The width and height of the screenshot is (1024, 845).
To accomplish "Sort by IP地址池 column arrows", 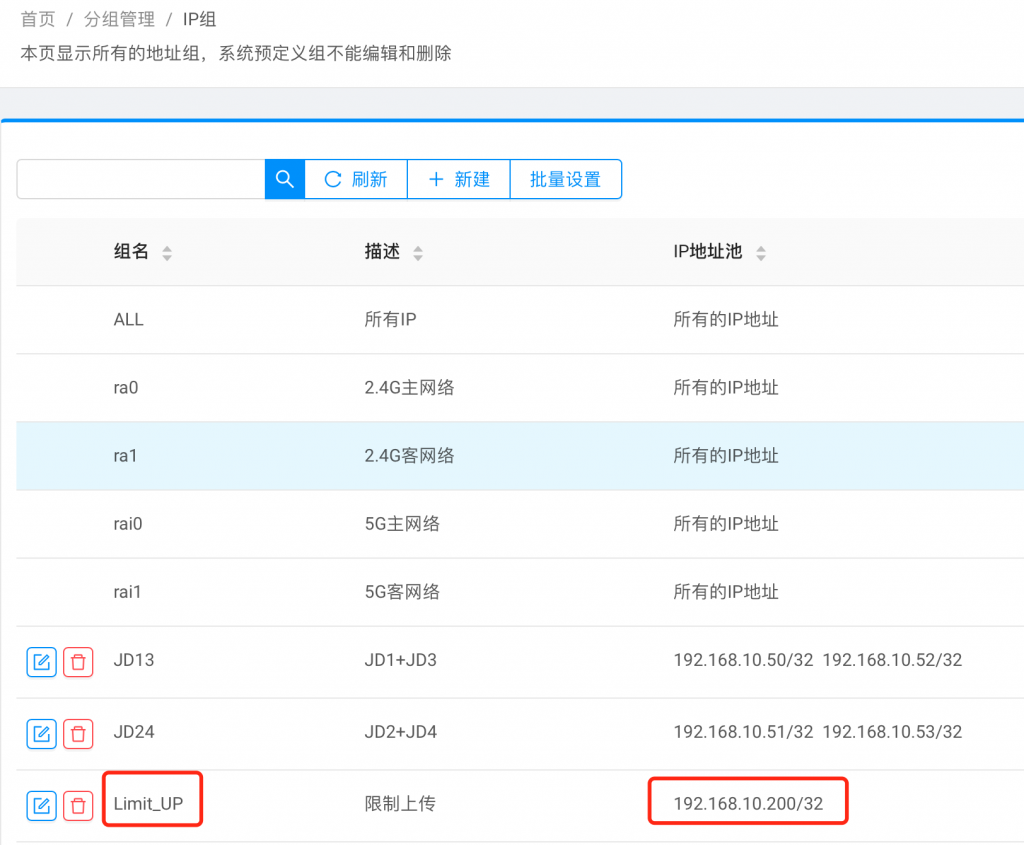I will (x=761, y=253).
